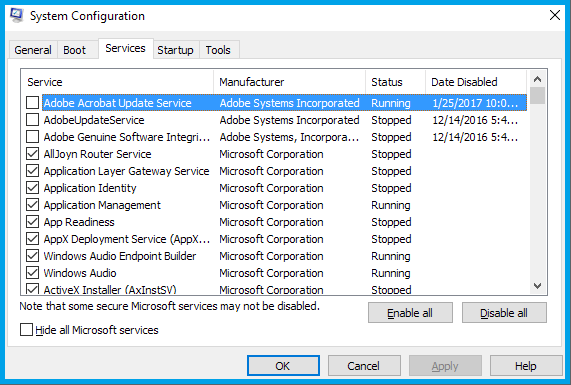Viewport: 571px width, 385px height.
Task: Click the scrollbar up arrow
Action: 537,79
